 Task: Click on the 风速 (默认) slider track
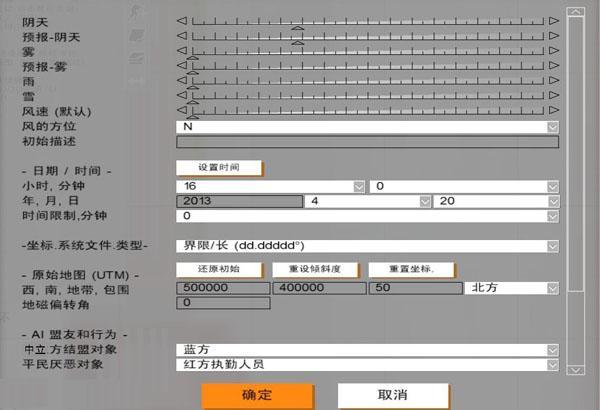(x=368, y=111)
